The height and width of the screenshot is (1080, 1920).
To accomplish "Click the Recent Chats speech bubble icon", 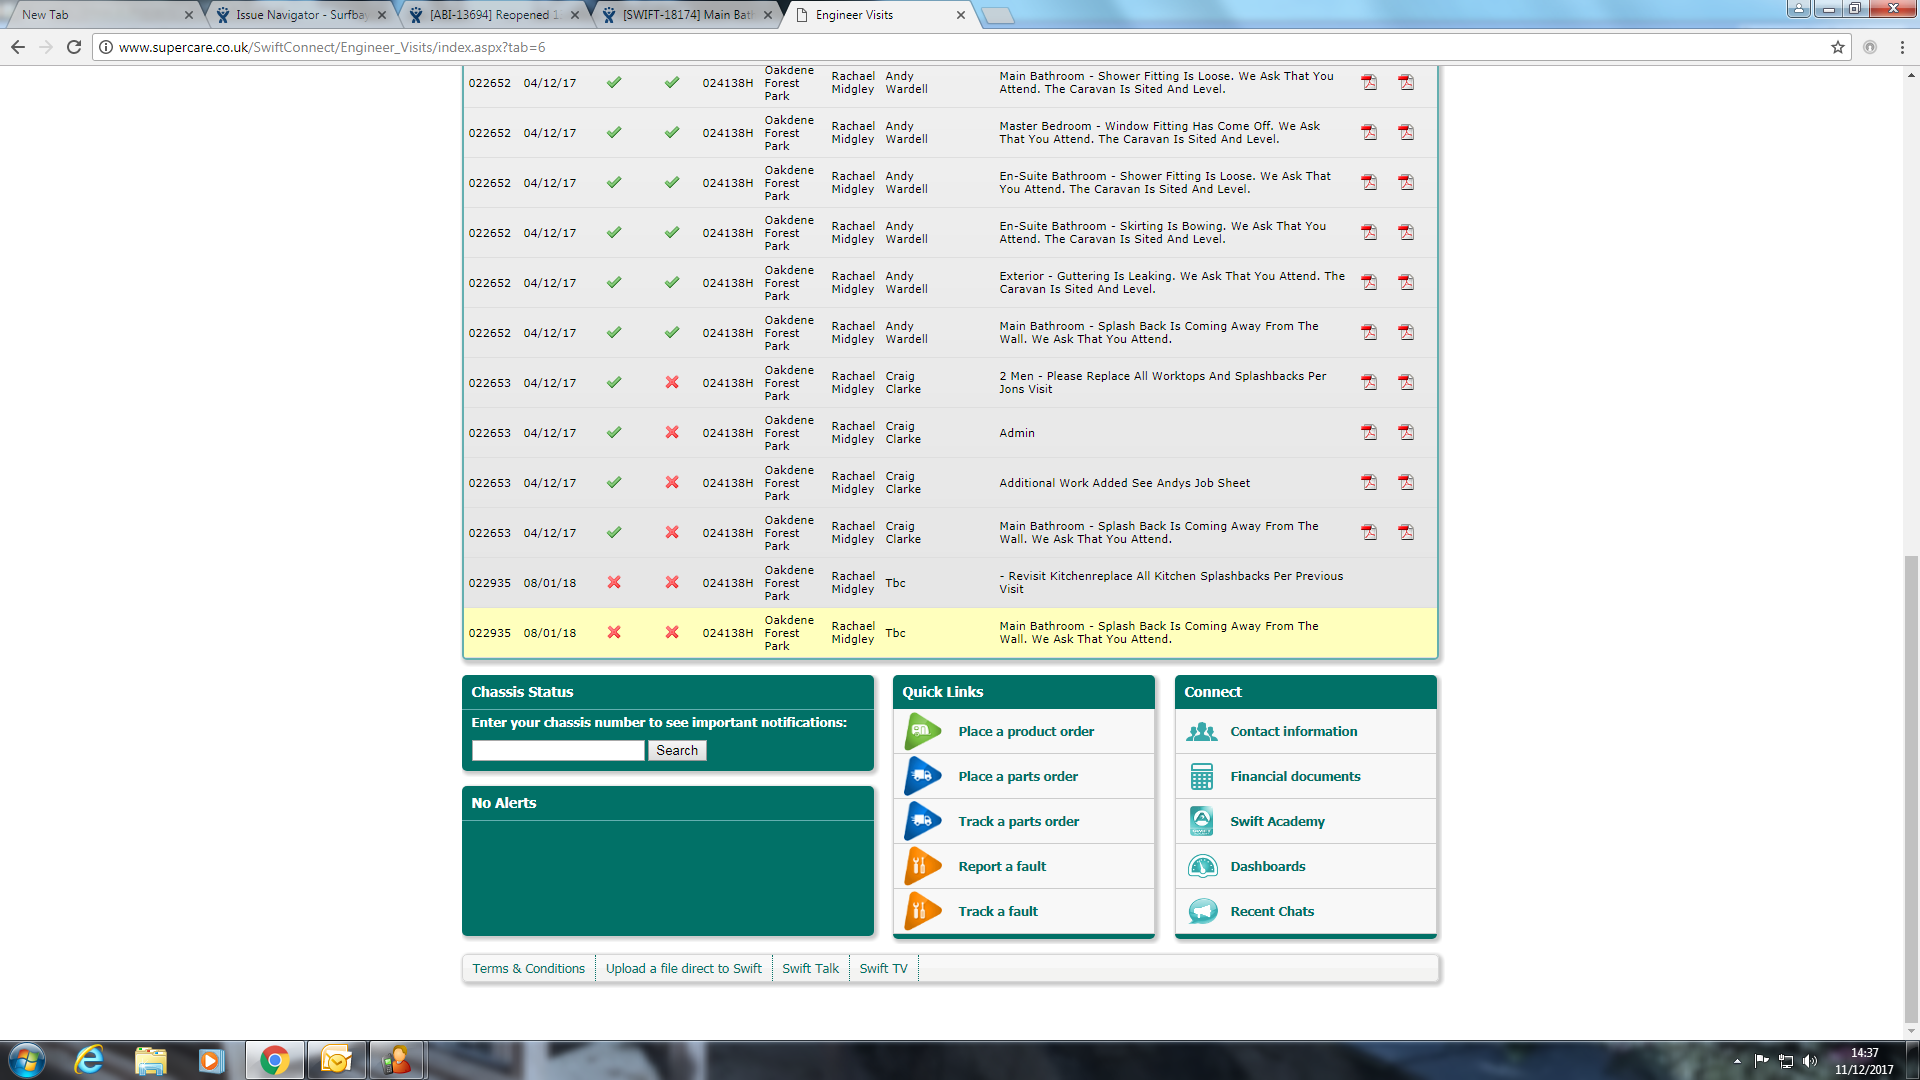I will point(1202,912).
